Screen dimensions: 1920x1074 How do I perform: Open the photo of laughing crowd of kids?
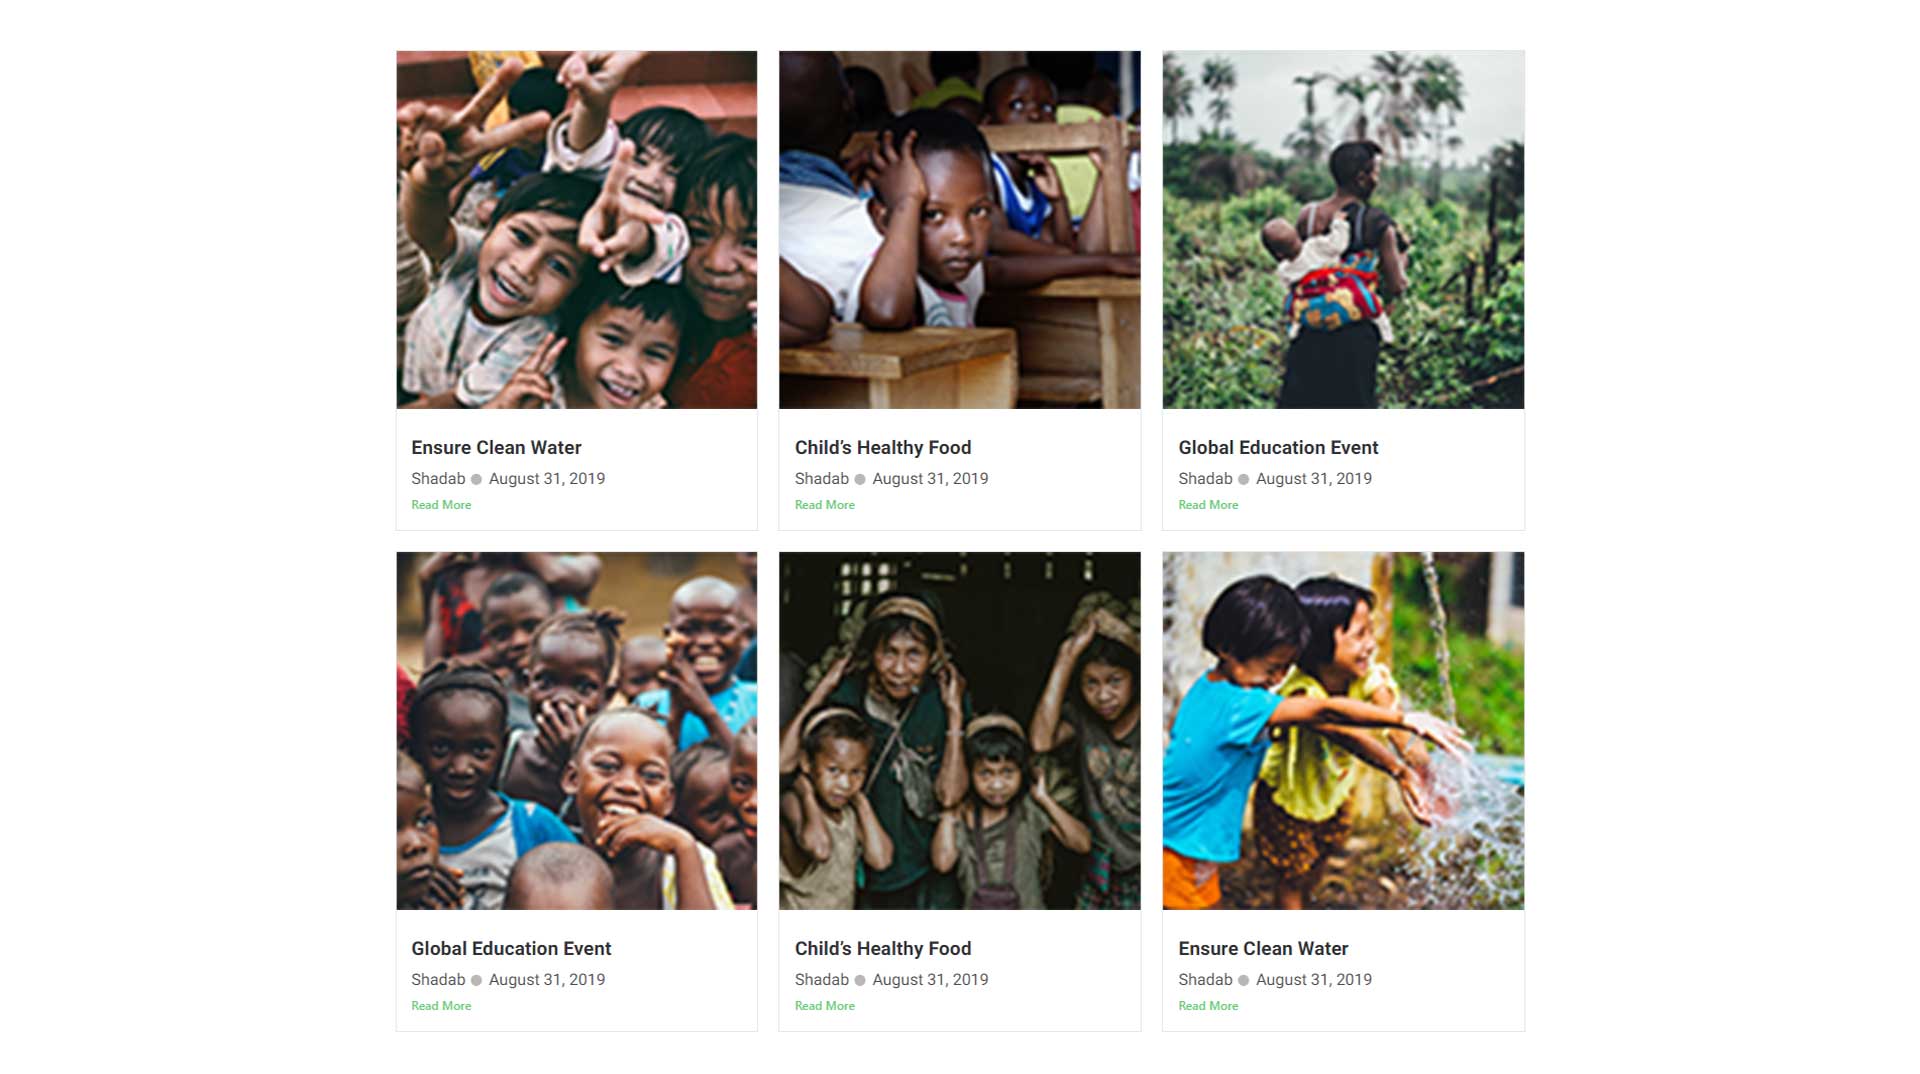576,731
